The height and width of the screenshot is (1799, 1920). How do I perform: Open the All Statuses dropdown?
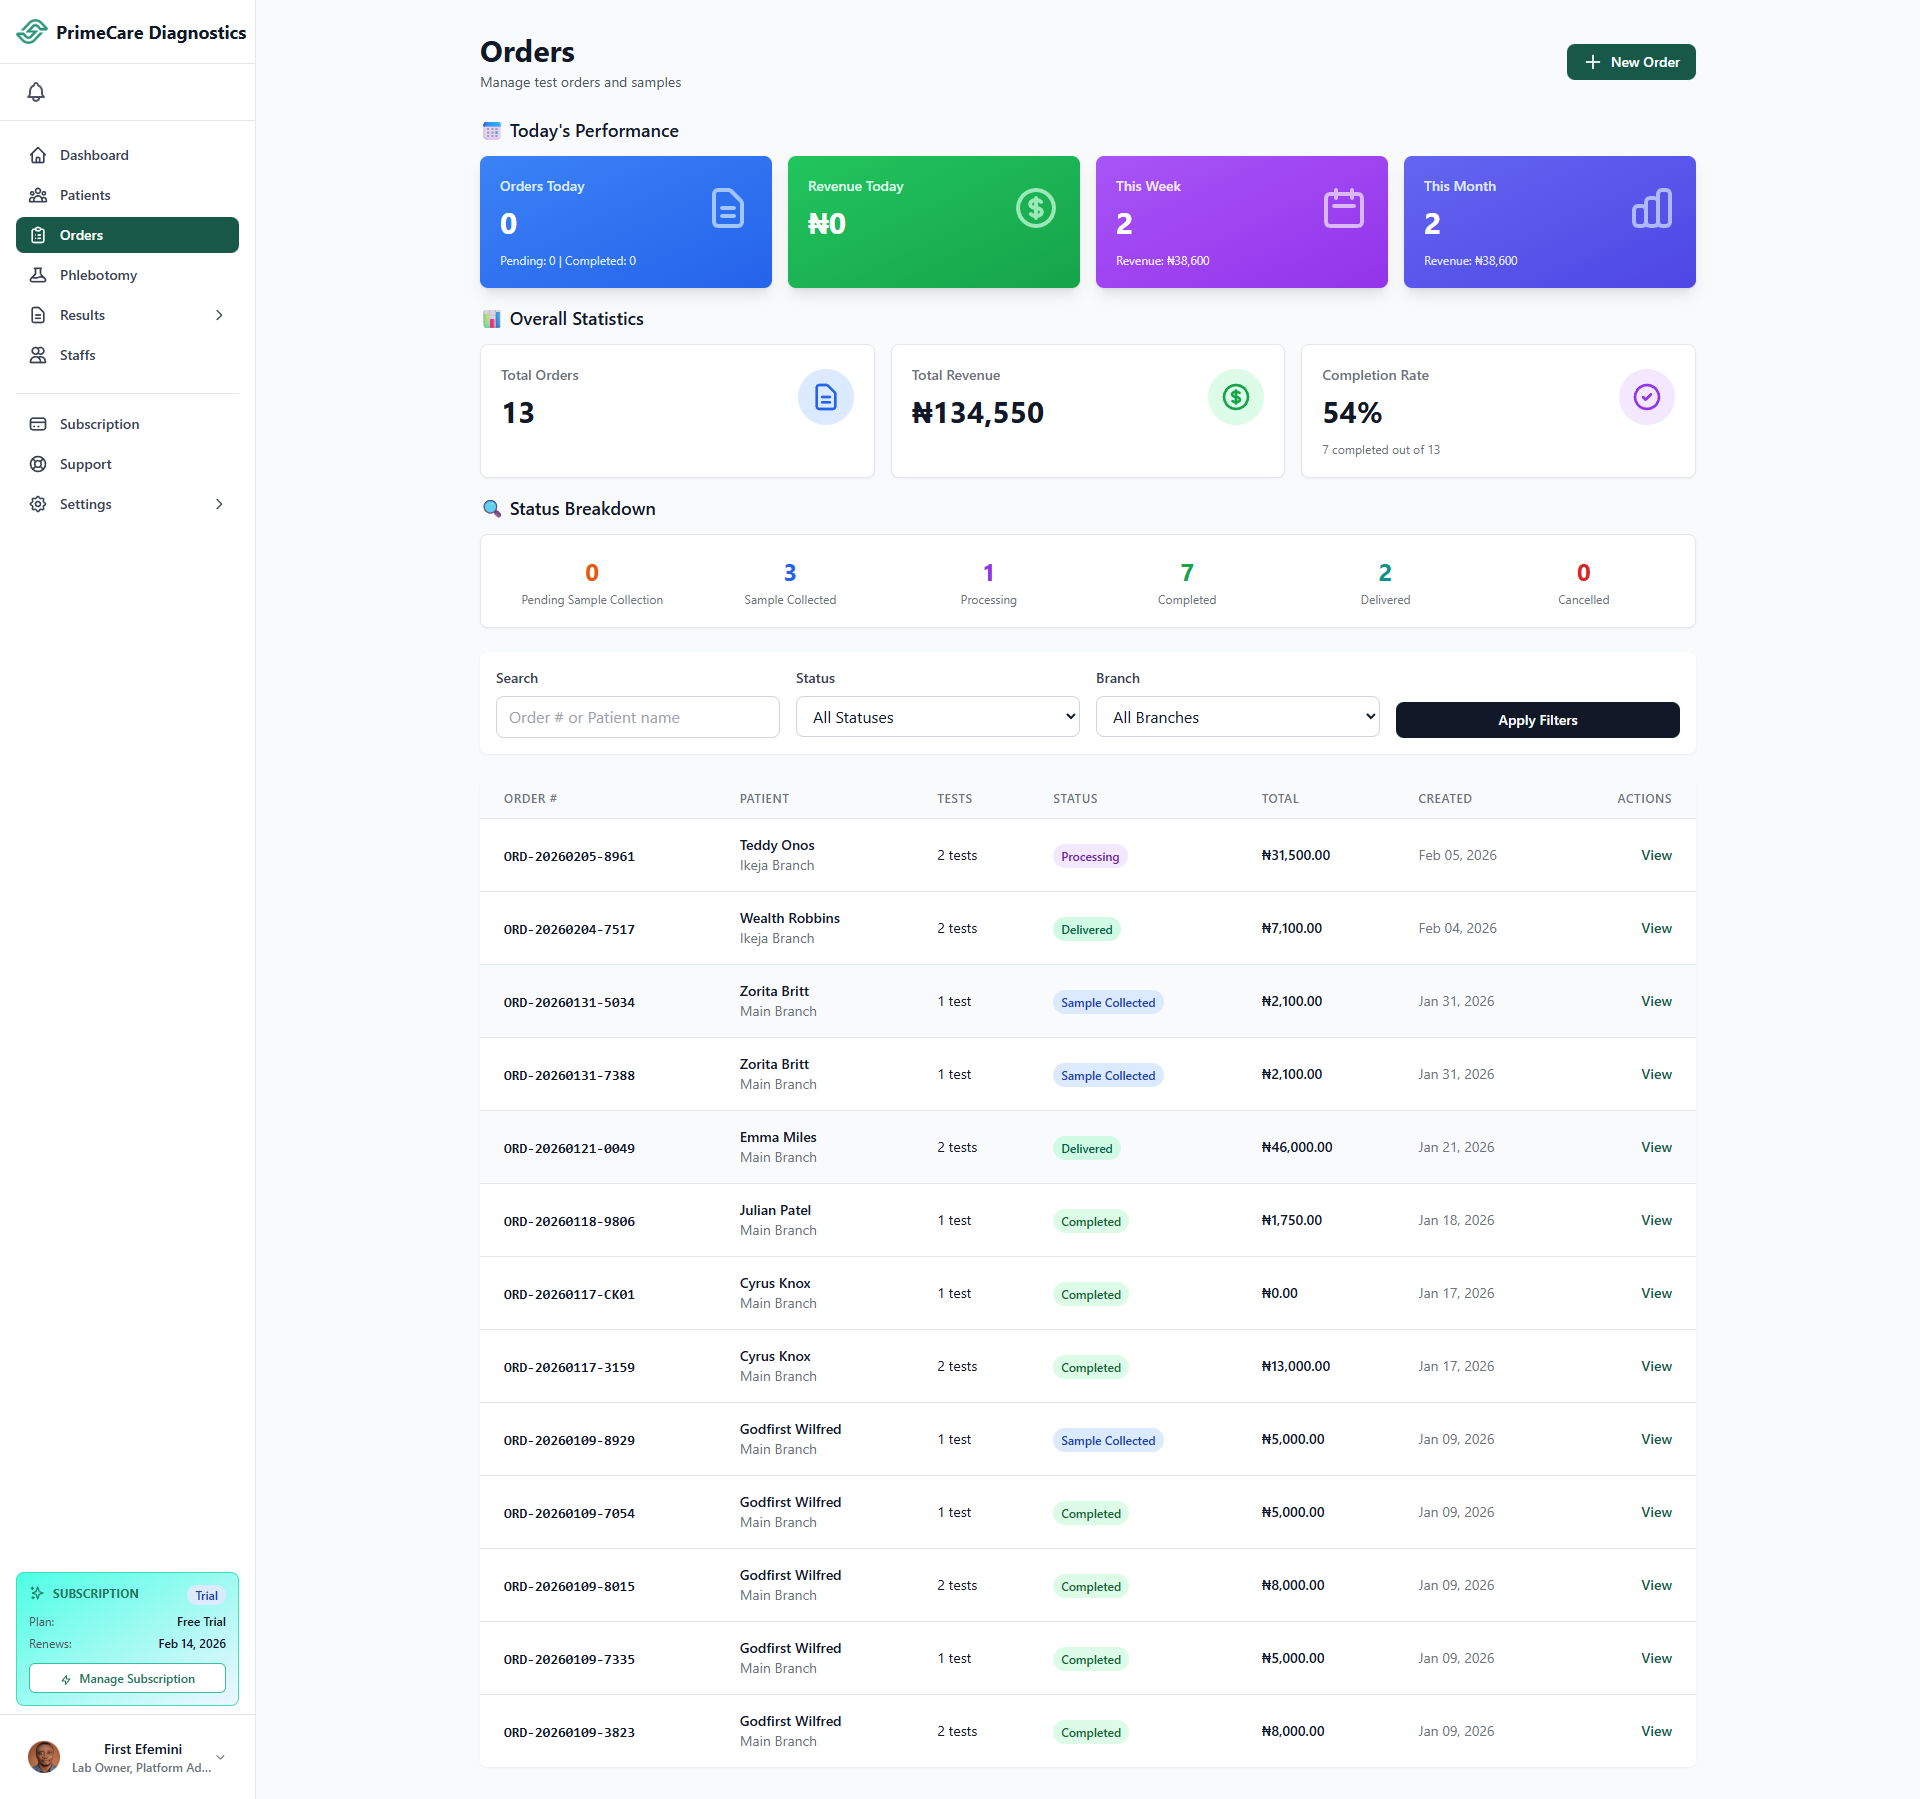coord(937,717)
